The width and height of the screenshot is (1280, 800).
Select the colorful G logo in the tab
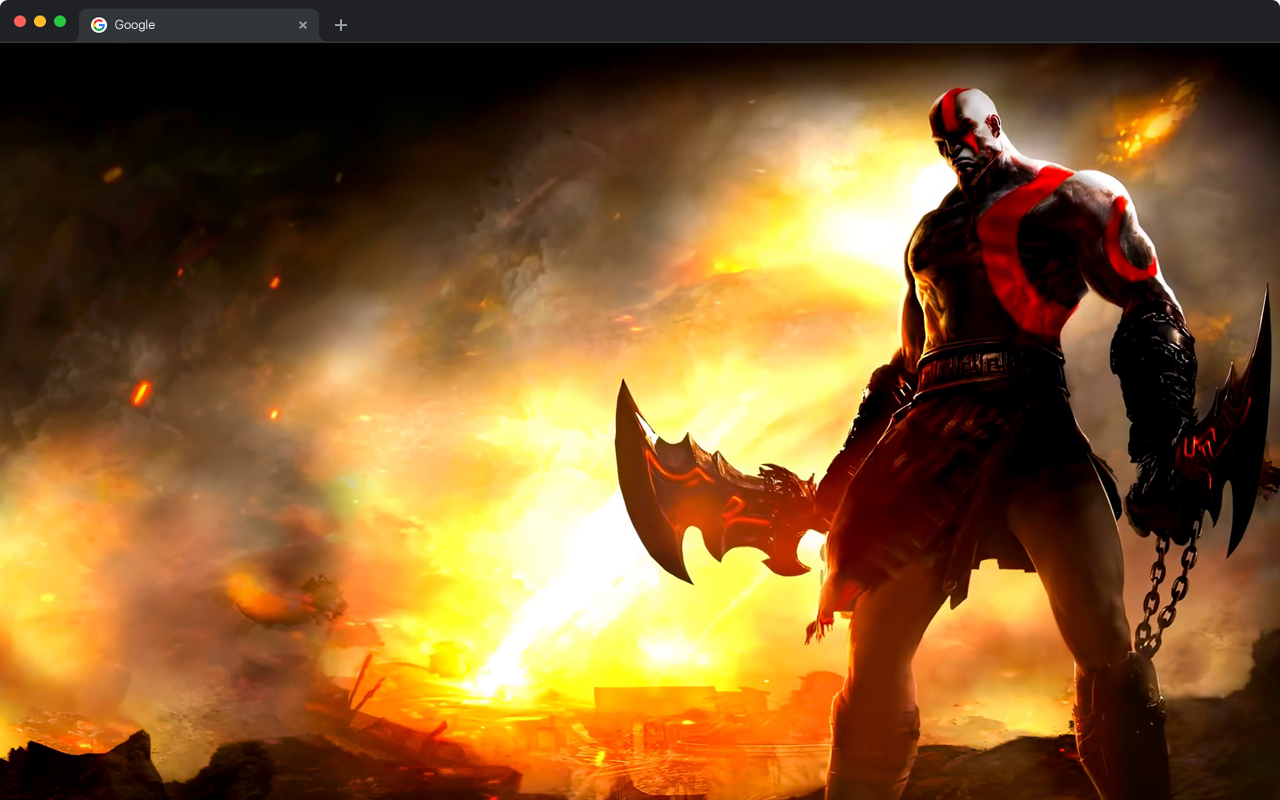[98, 24]
